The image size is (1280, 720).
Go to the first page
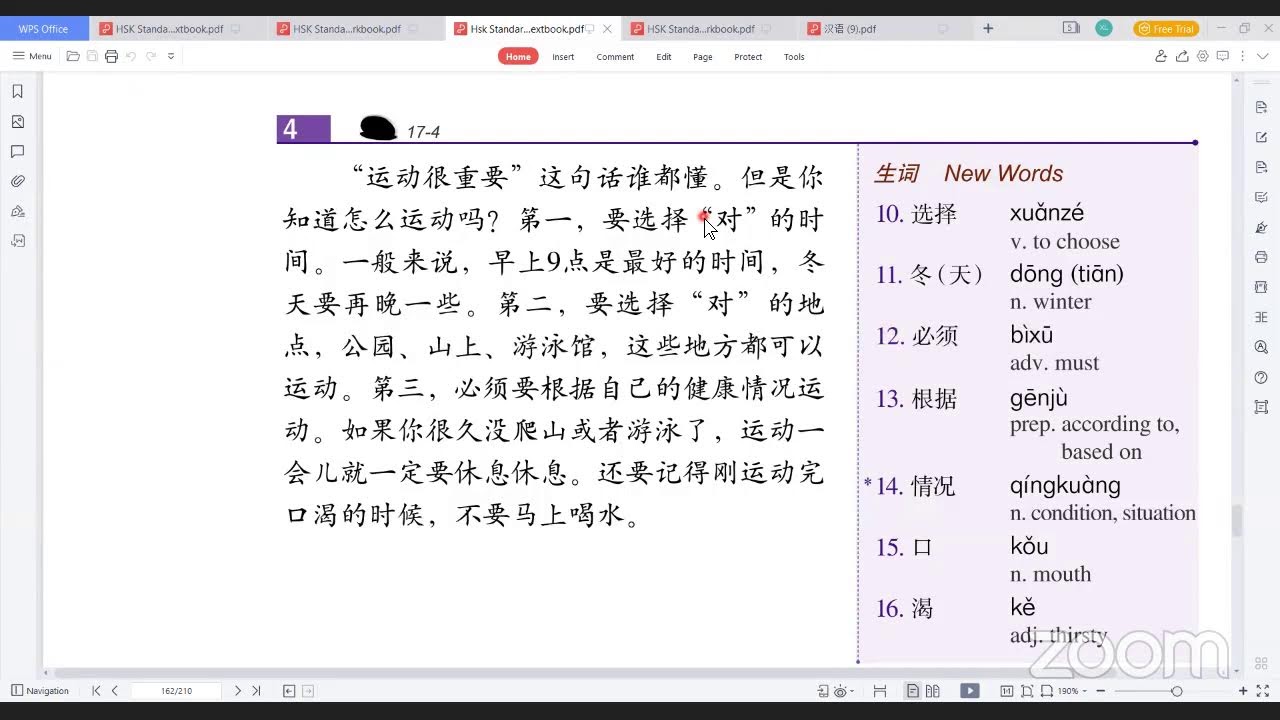(96, 690)
